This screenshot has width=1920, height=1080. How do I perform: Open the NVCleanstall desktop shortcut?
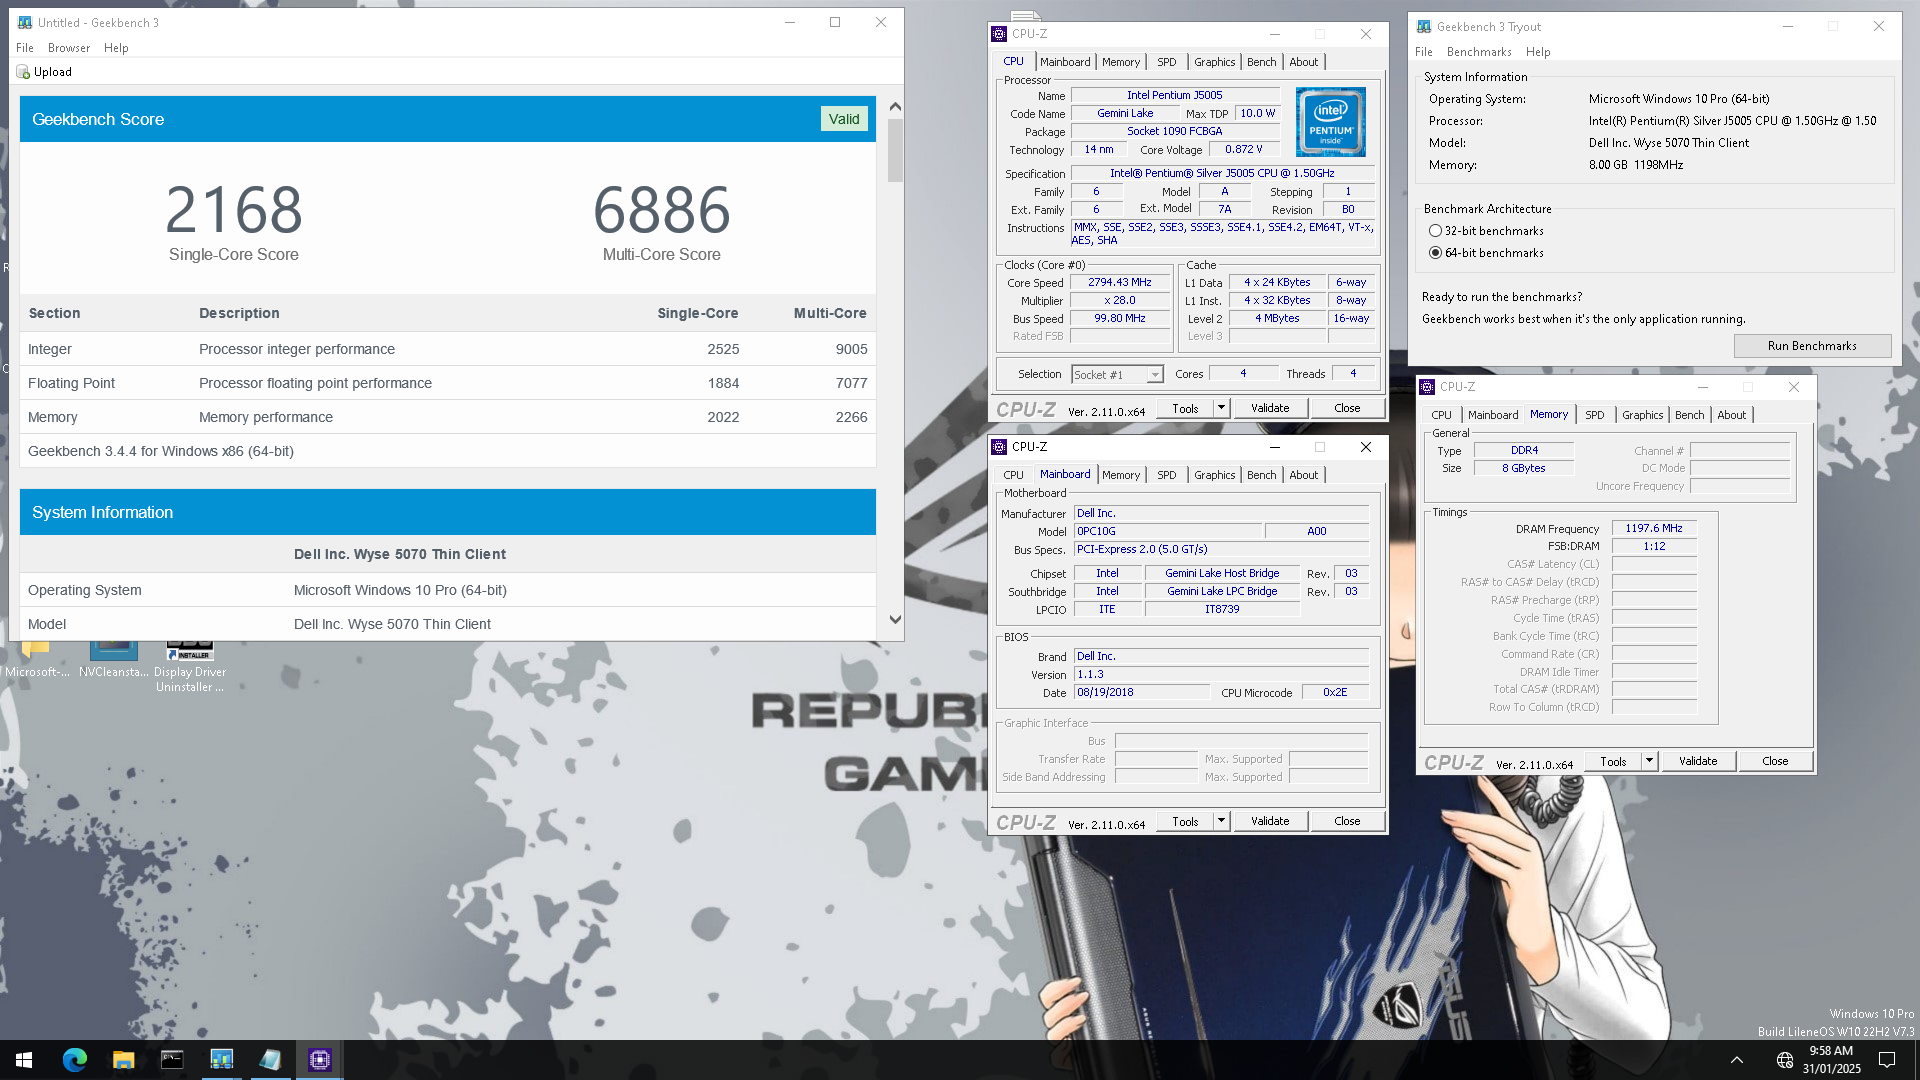point(113,660)
